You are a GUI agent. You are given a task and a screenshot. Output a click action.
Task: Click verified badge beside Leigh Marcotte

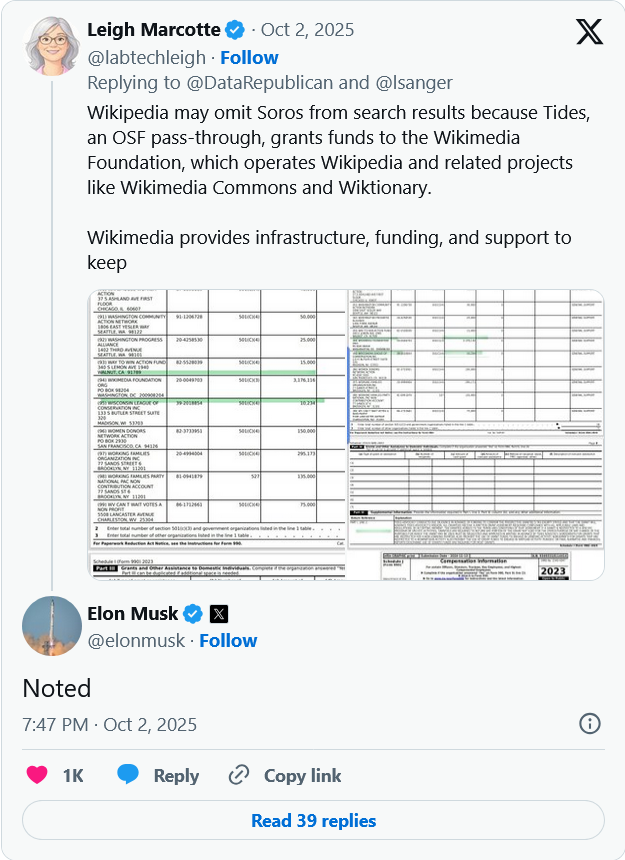[236, 30]
